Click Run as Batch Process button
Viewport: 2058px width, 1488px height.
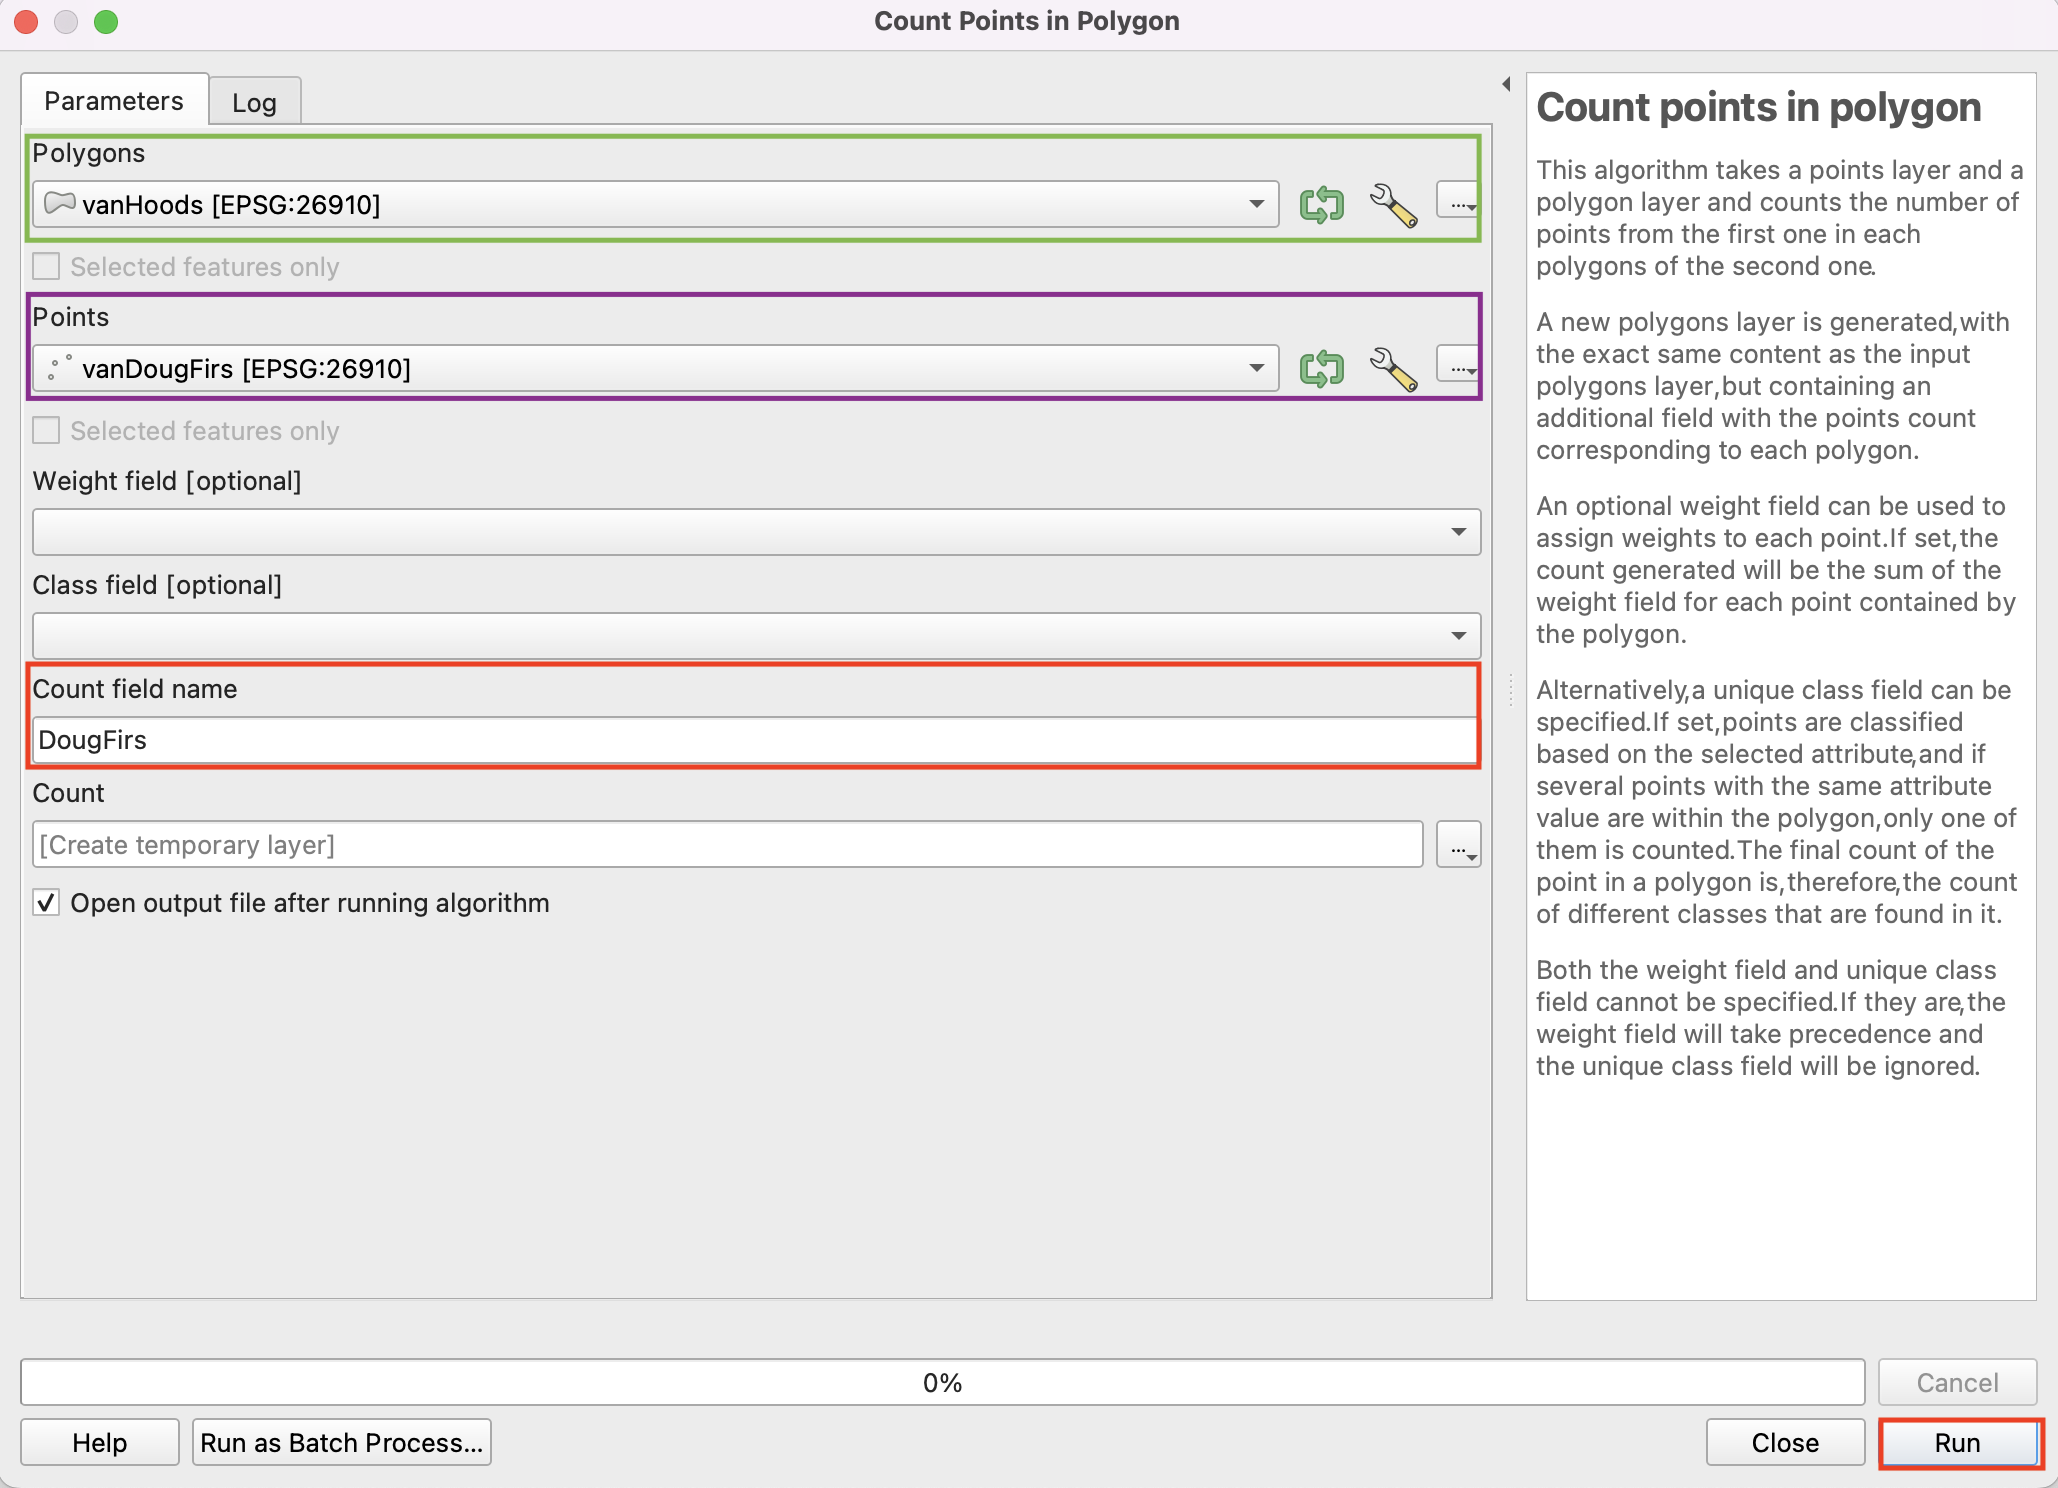[341, 1442]
